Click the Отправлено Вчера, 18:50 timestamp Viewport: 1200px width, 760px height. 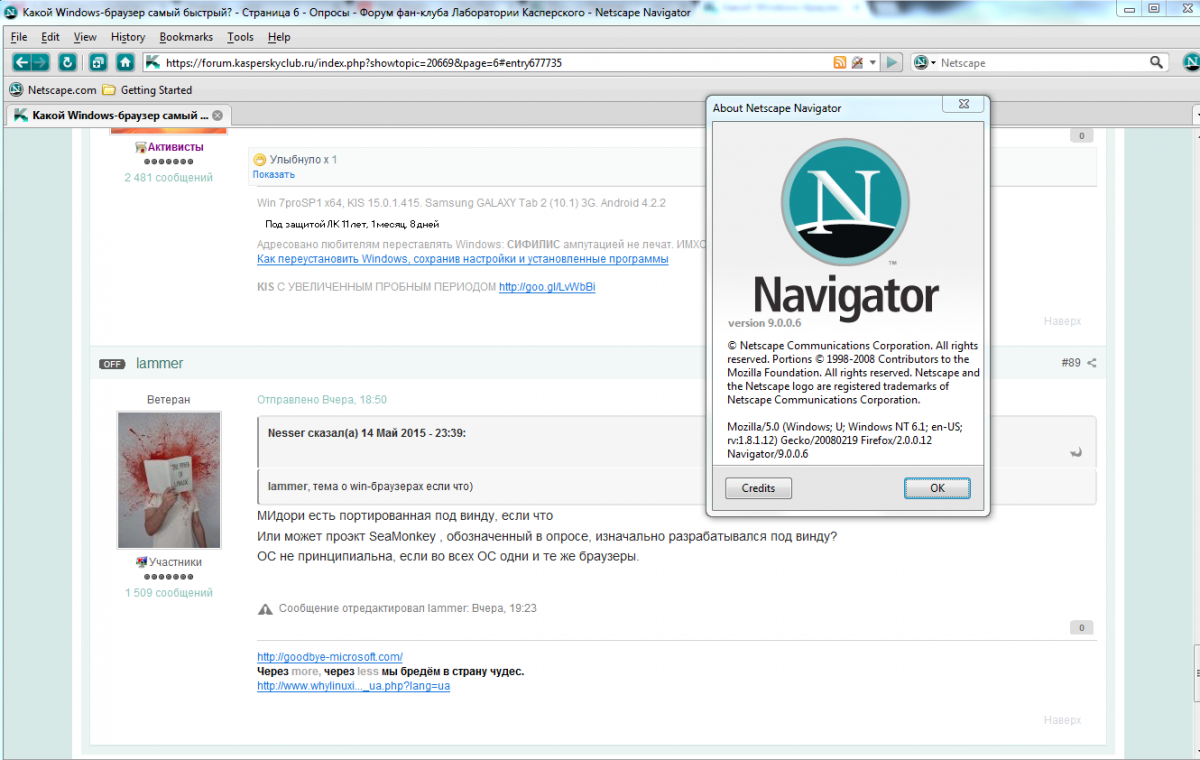point(322,399)
